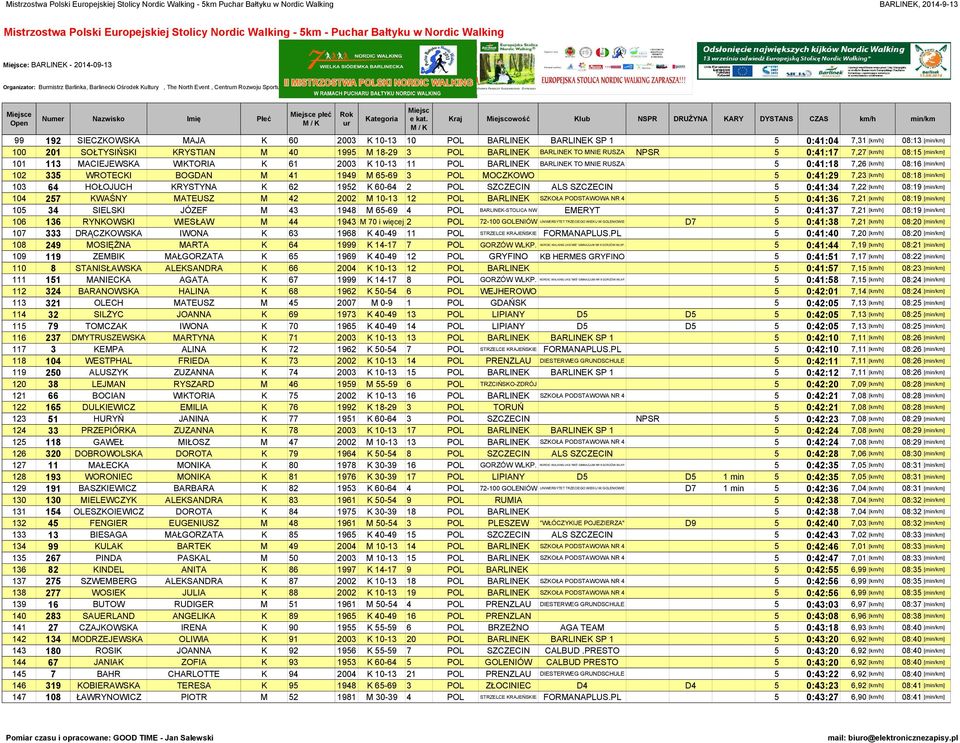Click the town 'WEJHEROWO'
This screenshot has width=960, height=743.
pyautogui.click(x=508, y=292)
